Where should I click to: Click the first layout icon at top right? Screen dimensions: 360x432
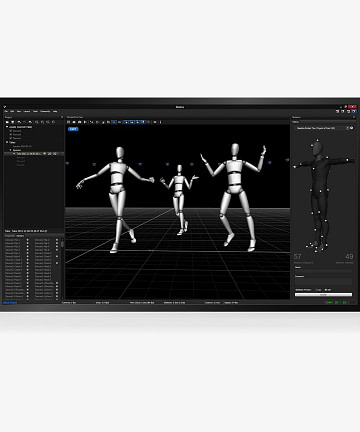337,111
